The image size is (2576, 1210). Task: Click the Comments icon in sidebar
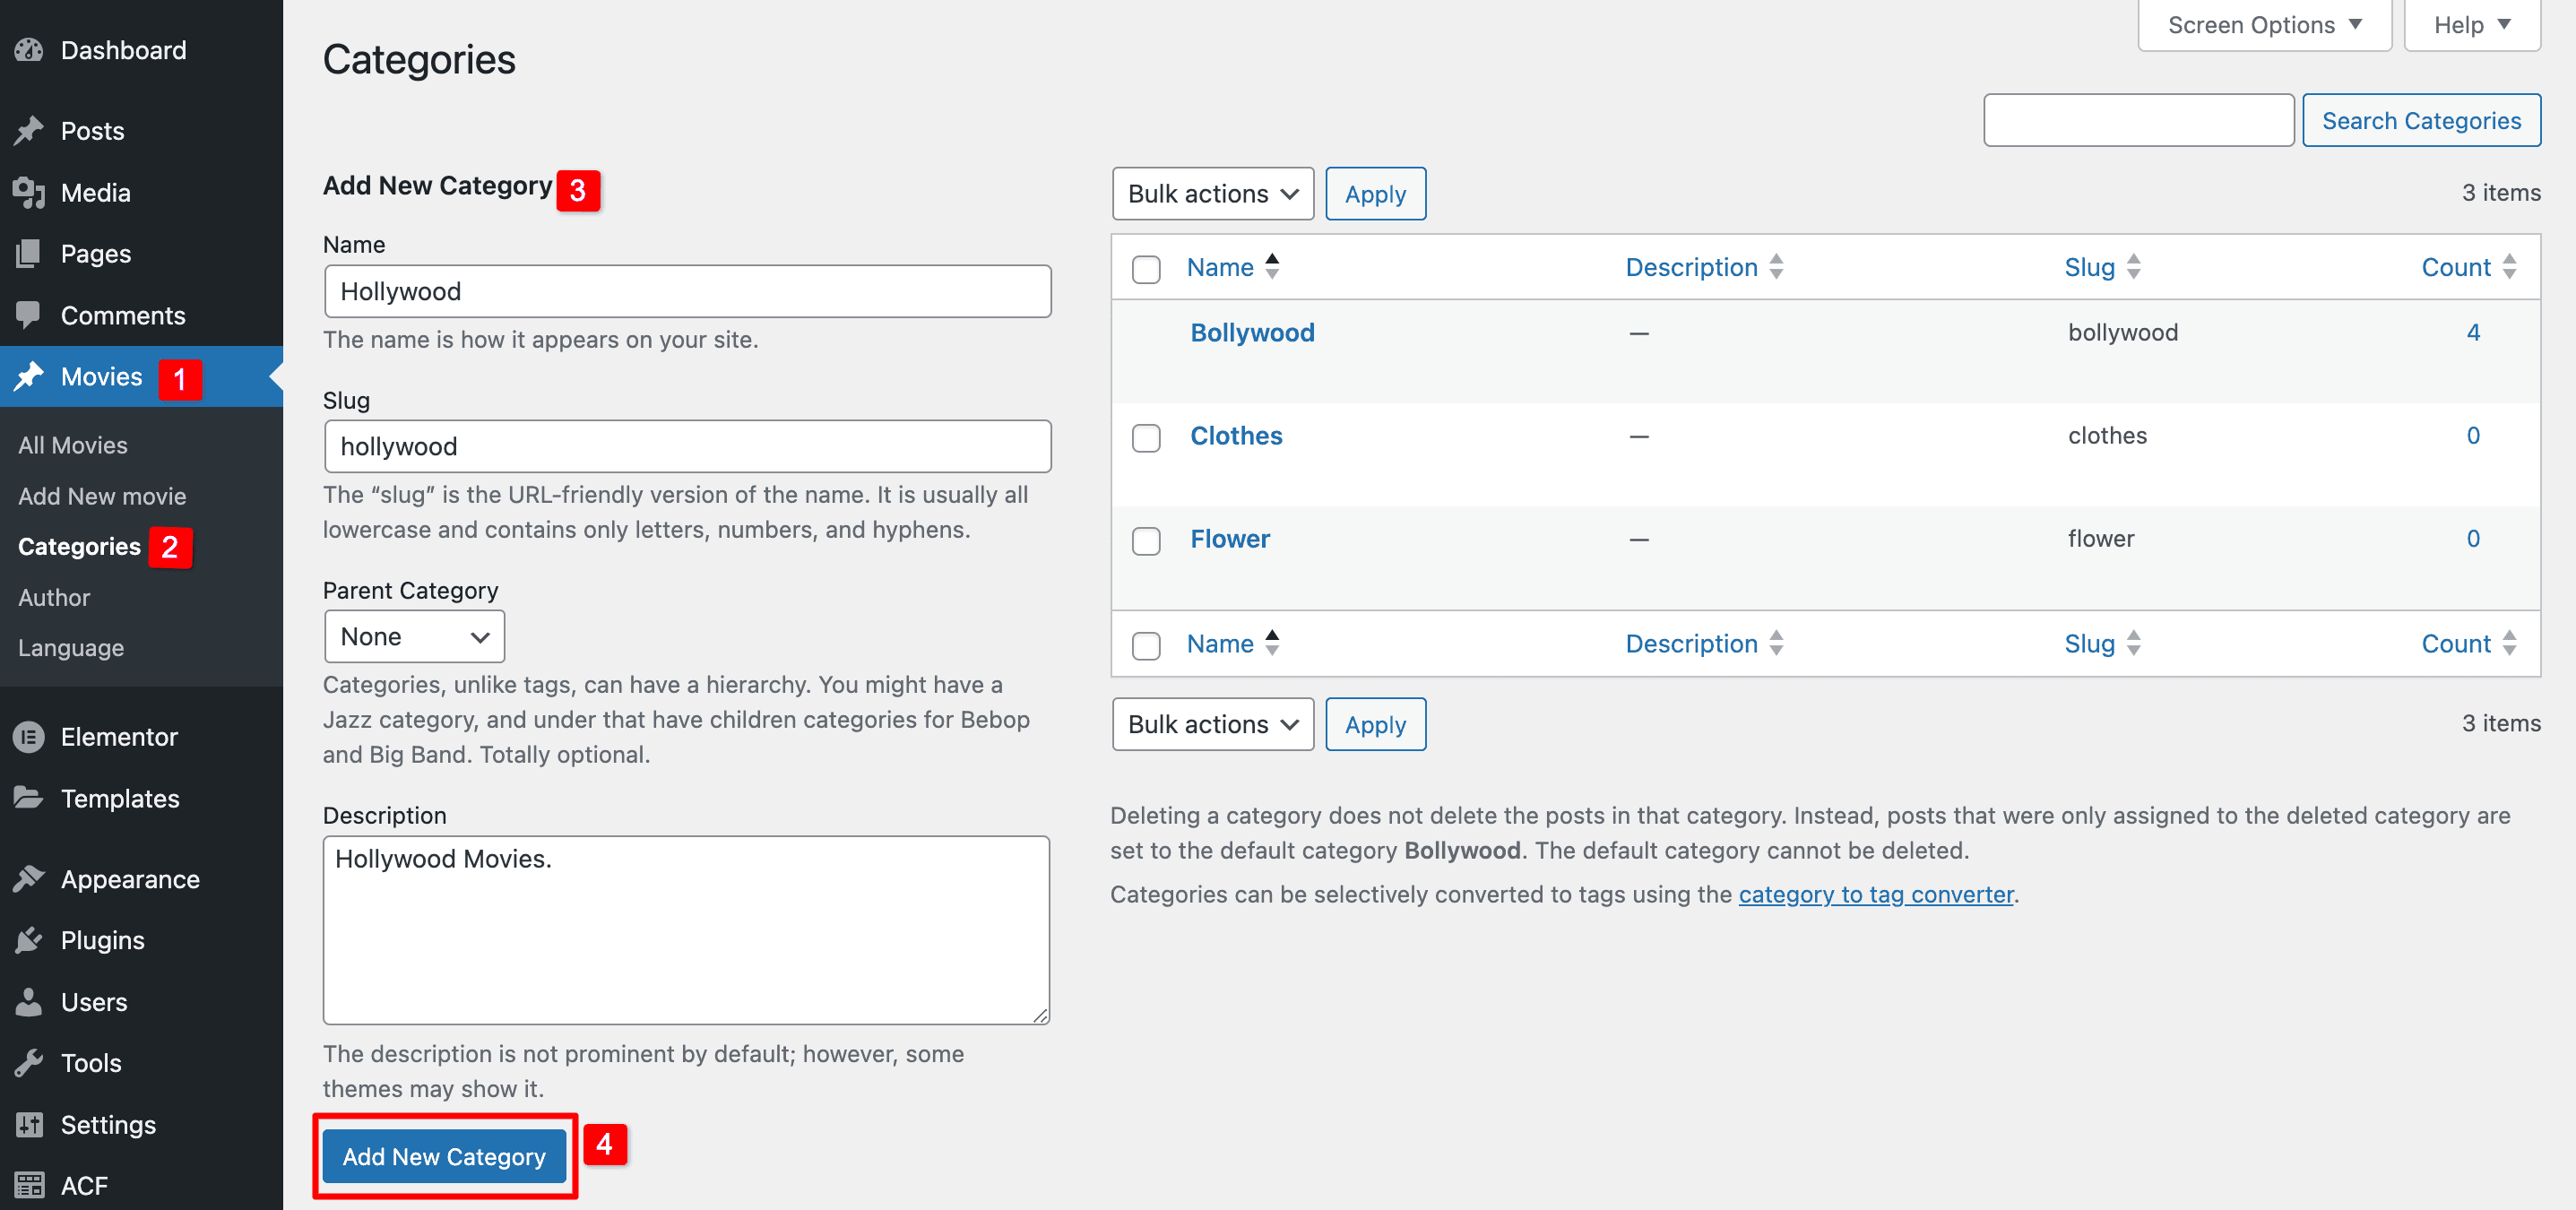pos(30,315)
